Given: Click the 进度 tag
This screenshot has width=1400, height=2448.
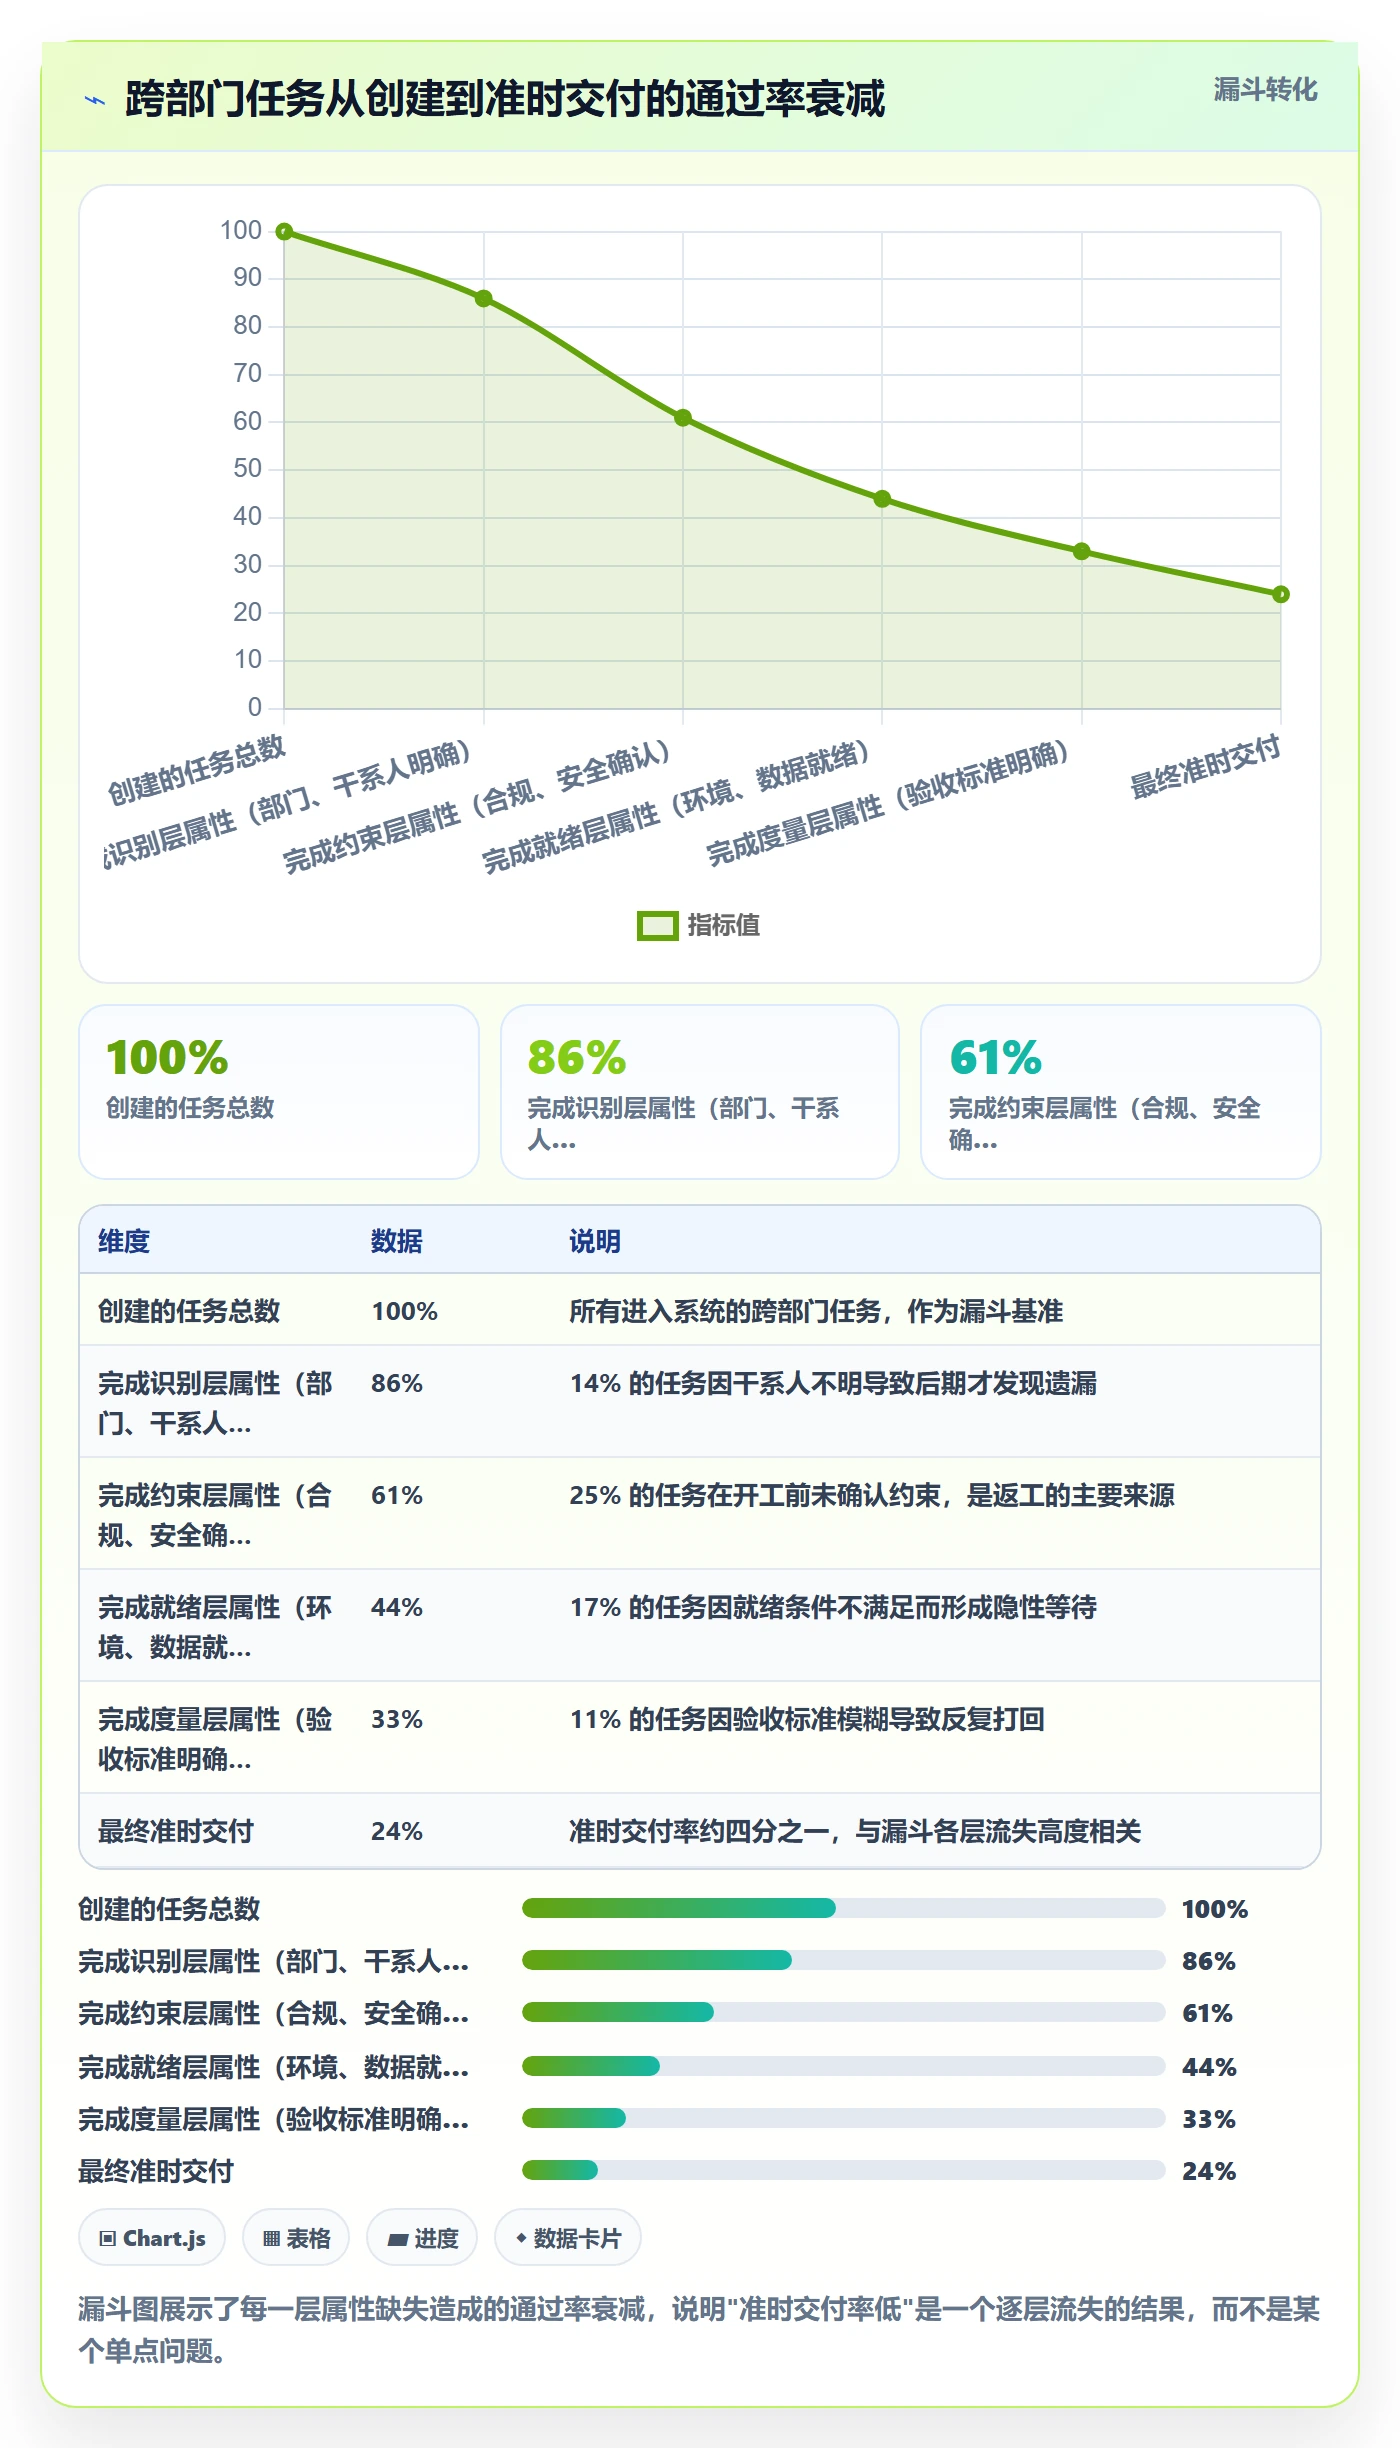Looking at the screenshot, I should (422, 2238).
